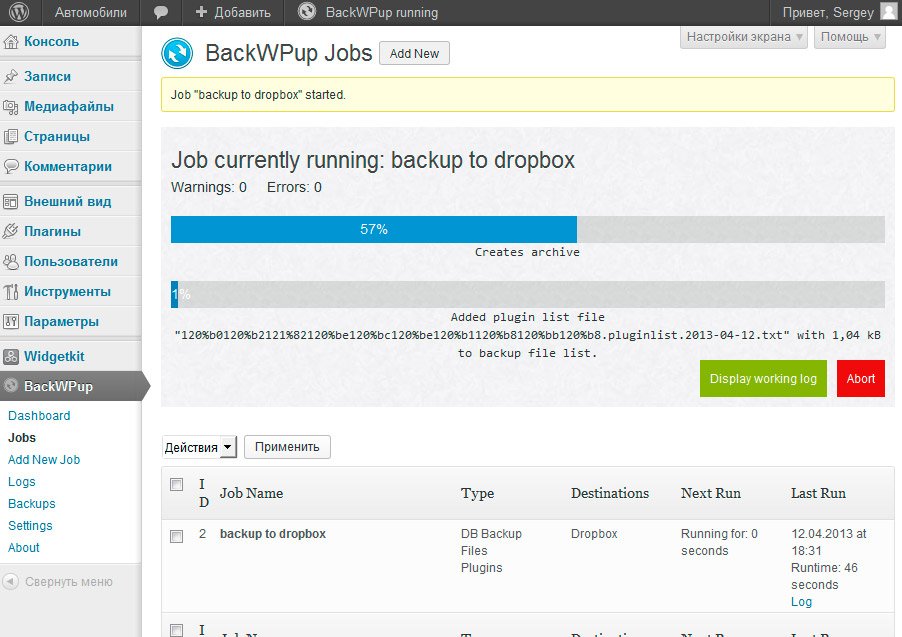
Task: Click the 57% overall progress bar
Action: pyautogui.click(x=528, y=230)
